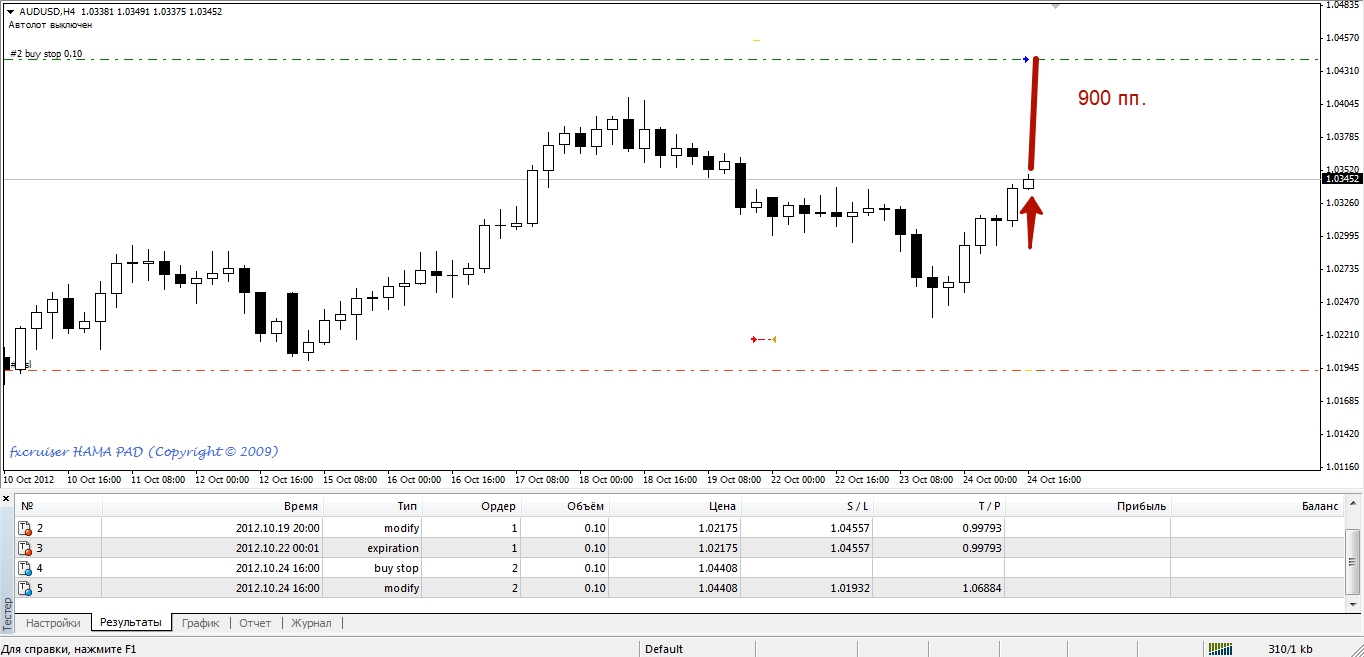Select the Результаты tab
The image size is (1364, 657).
pyautogui.click(x=130, y=622)
